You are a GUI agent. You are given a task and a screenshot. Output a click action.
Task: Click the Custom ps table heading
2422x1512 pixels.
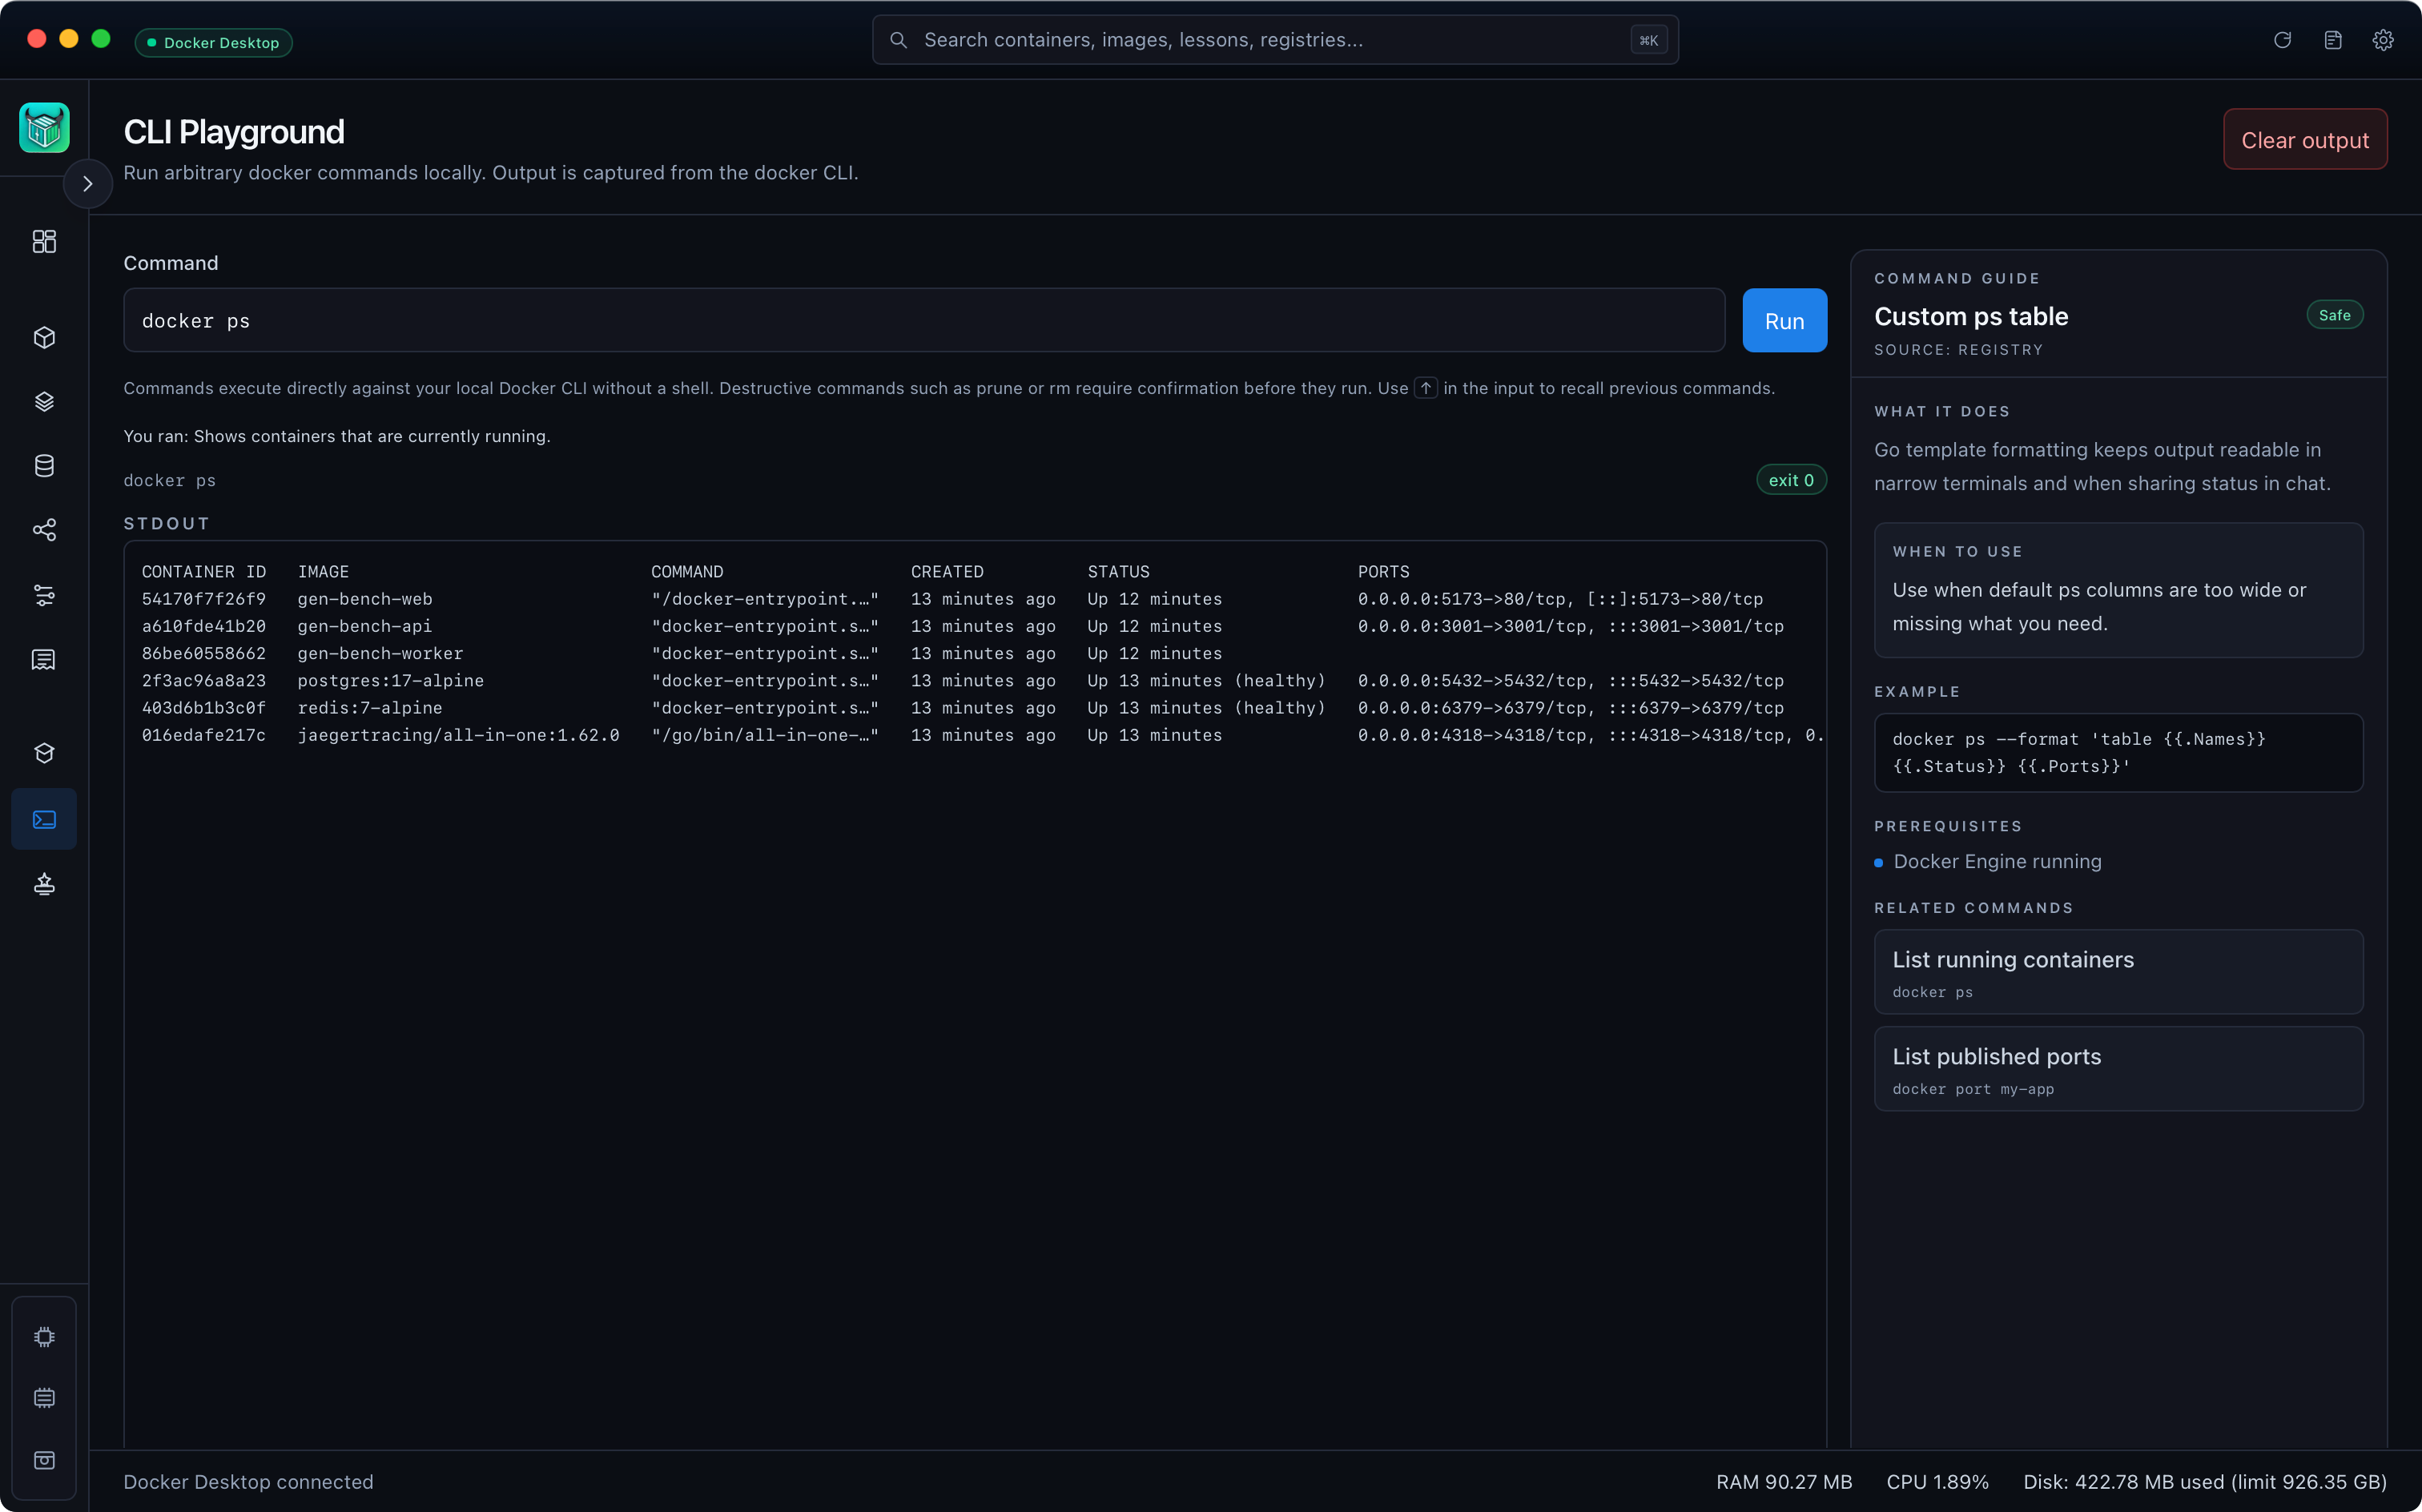click(1970, 316)
